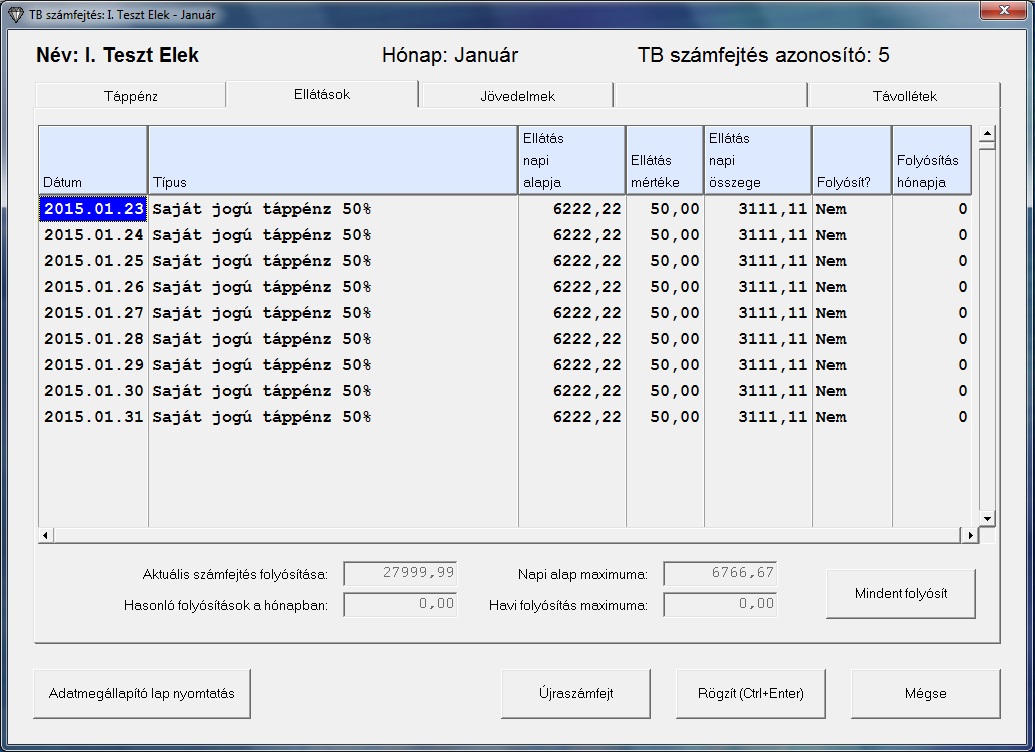Click the Aktuális számfejtés folyósítása field
1035x752 pixels.
400,573
